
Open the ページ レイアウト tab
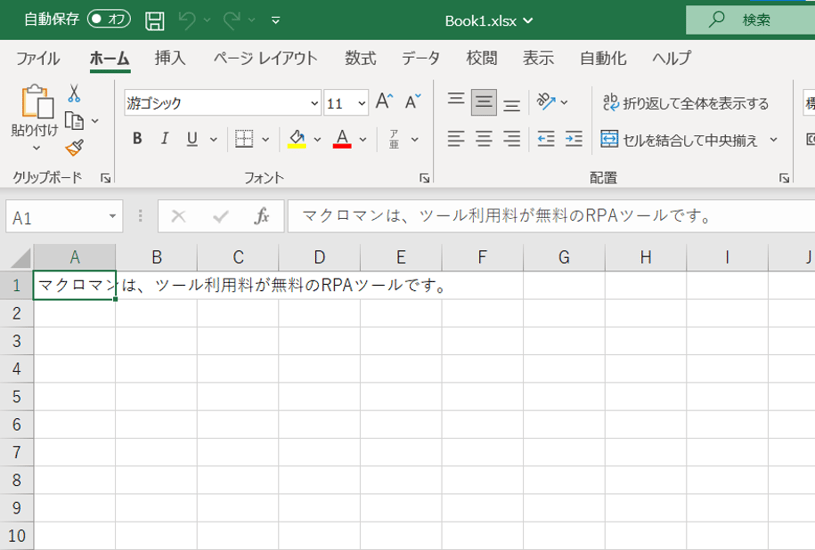tap(265, 58)
